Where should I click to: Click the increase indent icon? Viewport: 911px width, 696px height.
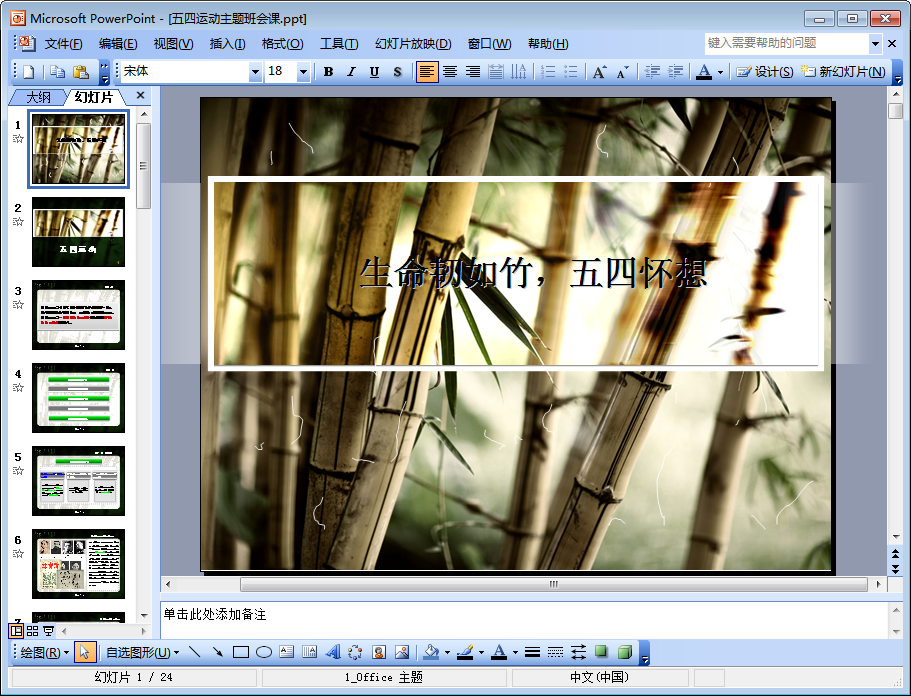tap(675, 71)
